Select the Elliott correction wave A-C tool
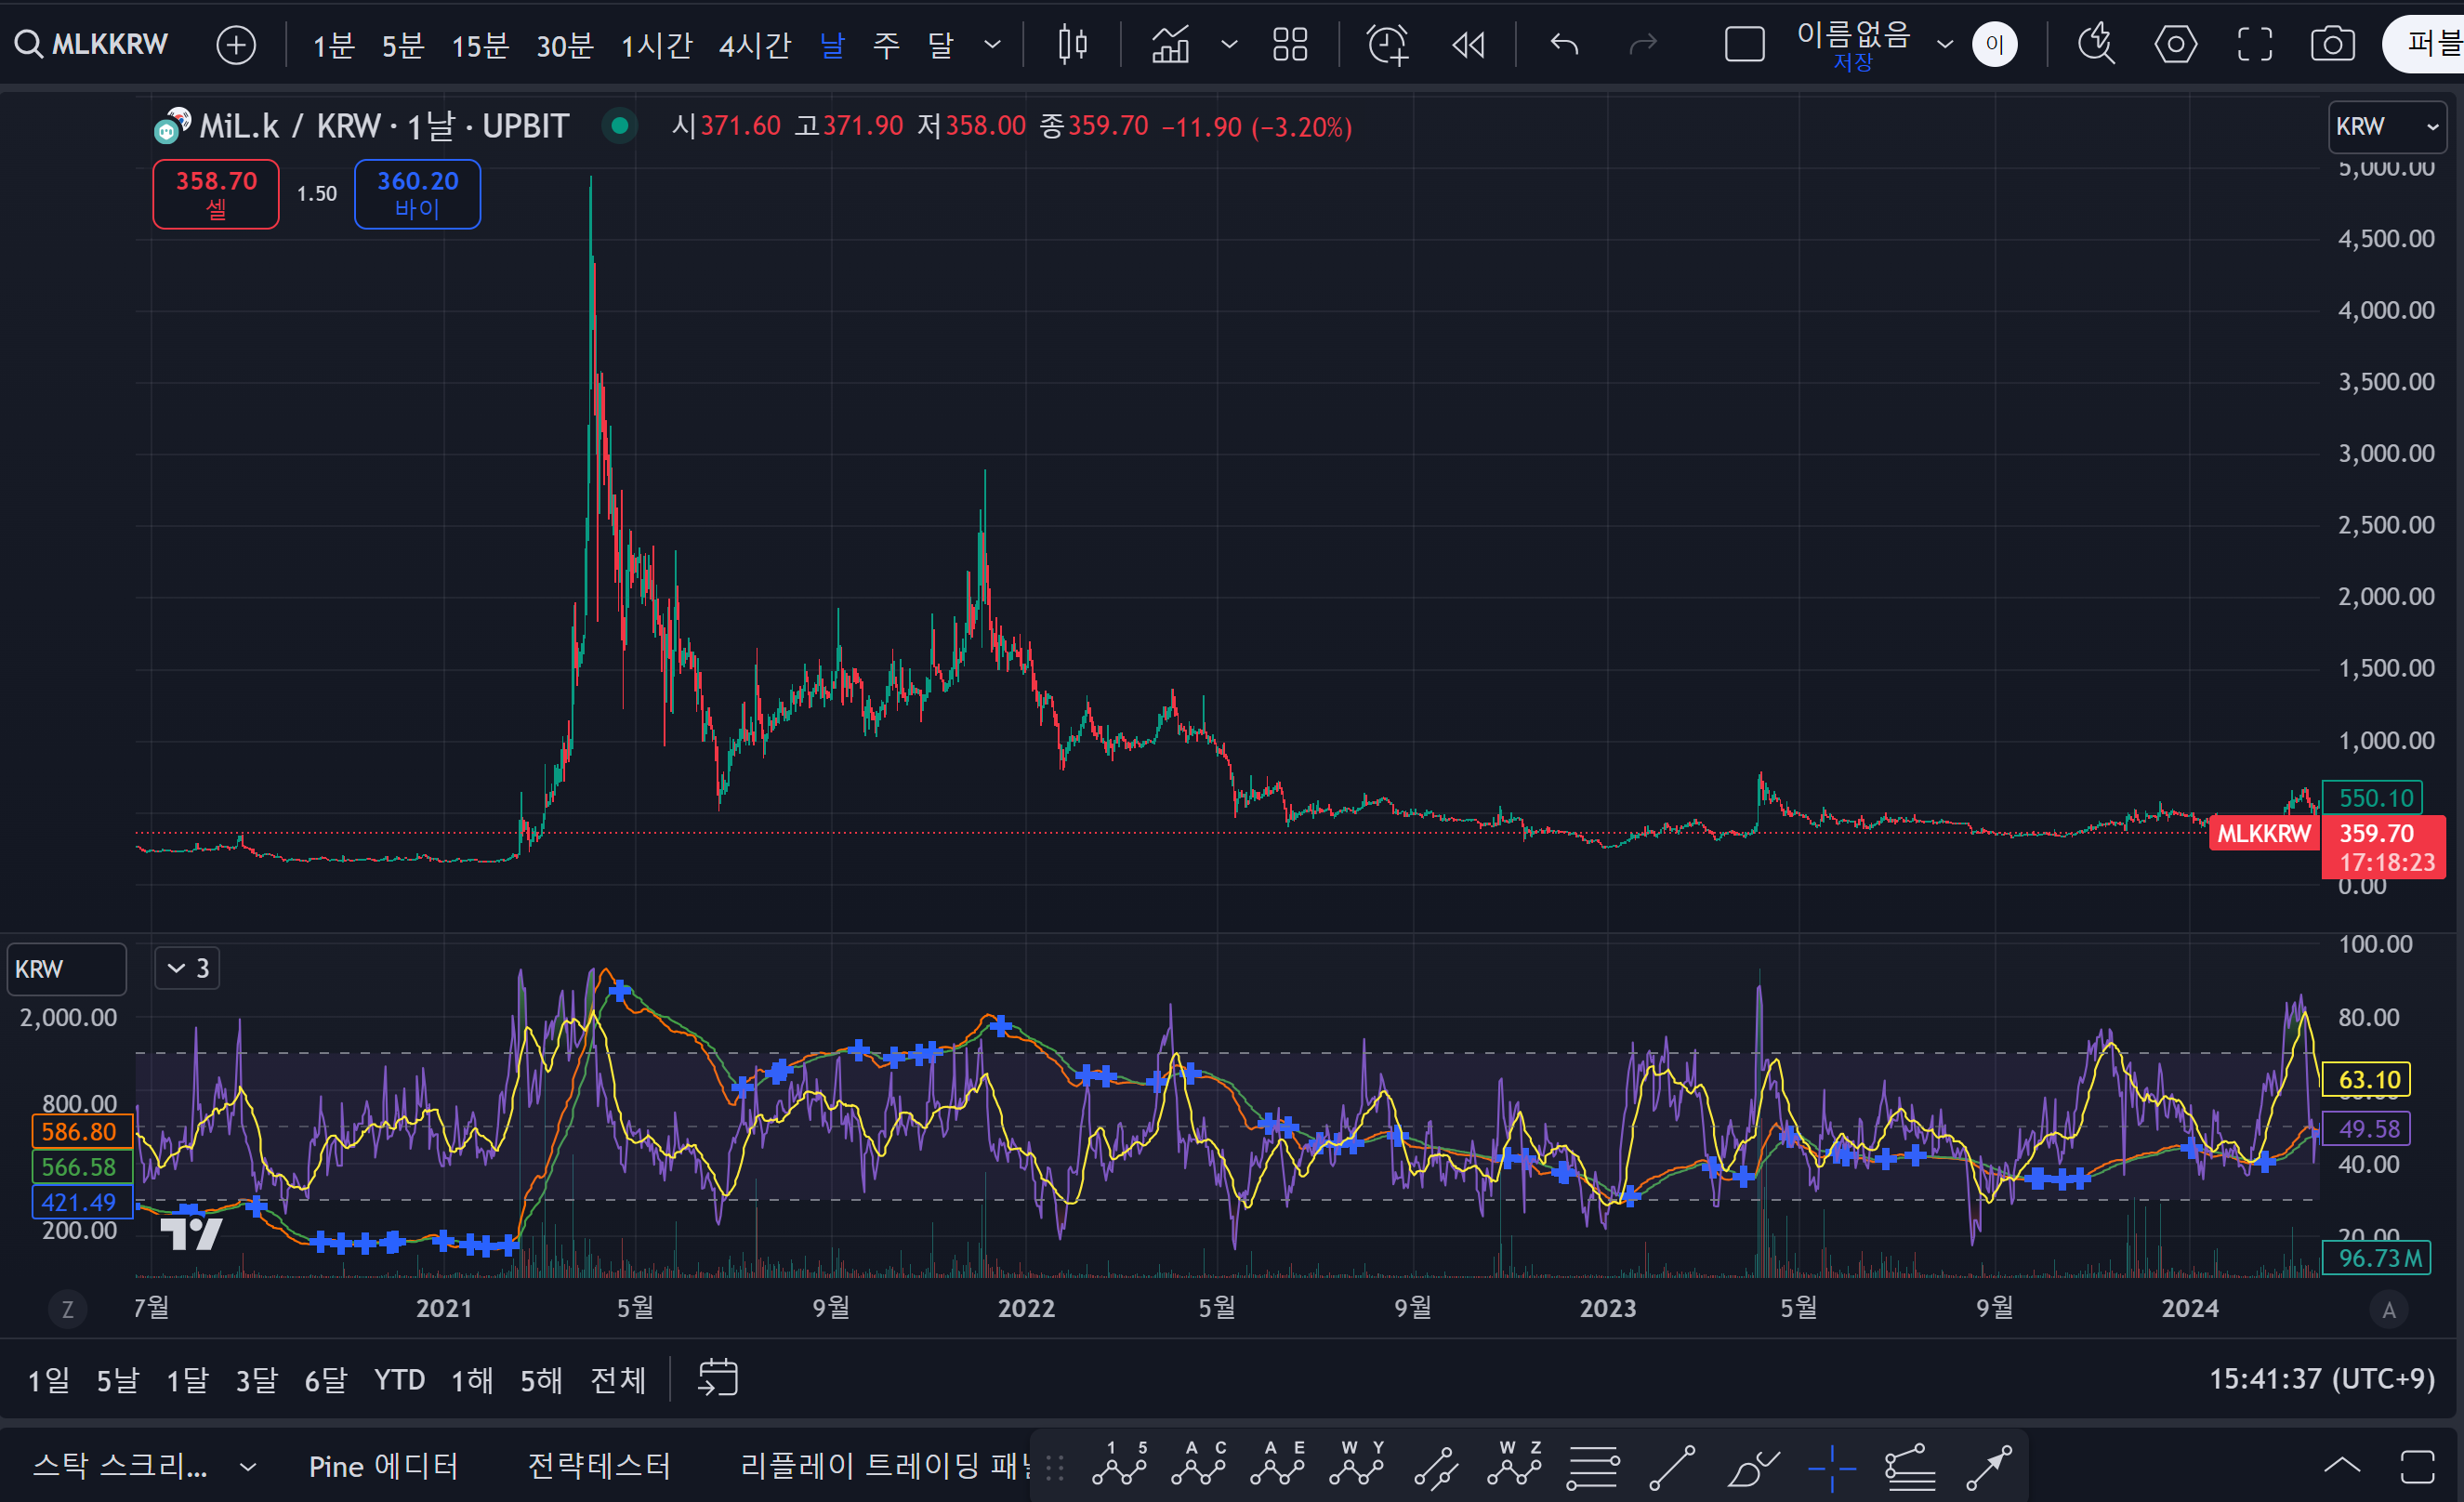This screenshot has height=1502, width=2464. click(1198, 1464)
